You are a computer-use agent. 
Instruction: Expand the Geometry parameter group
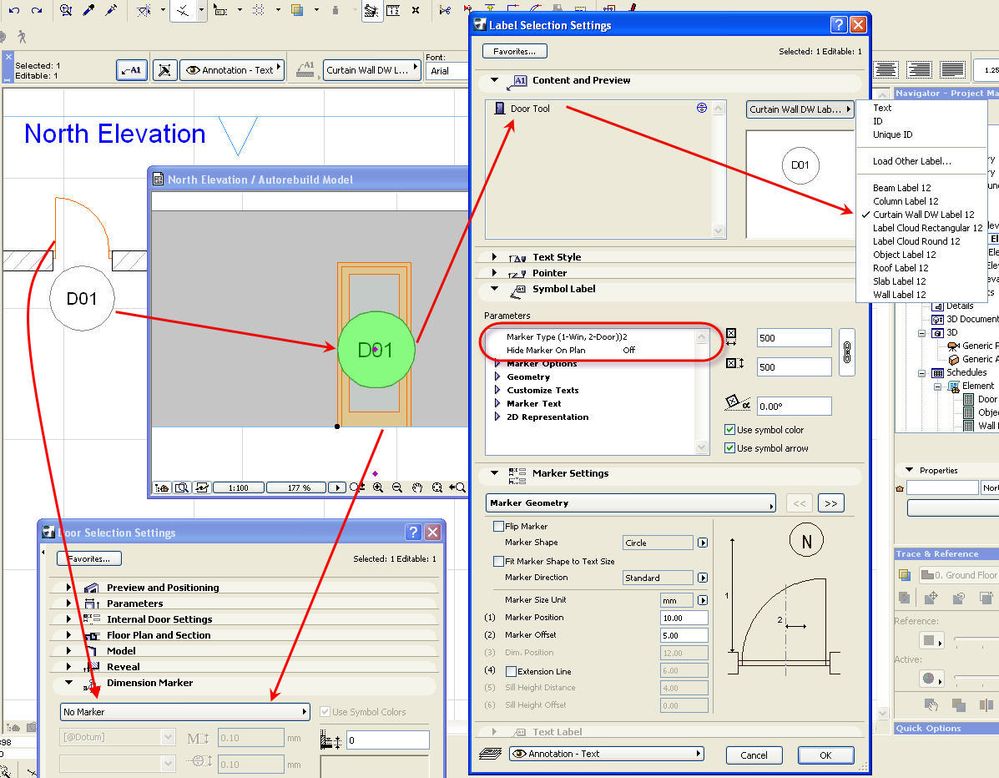coord(498,377)
